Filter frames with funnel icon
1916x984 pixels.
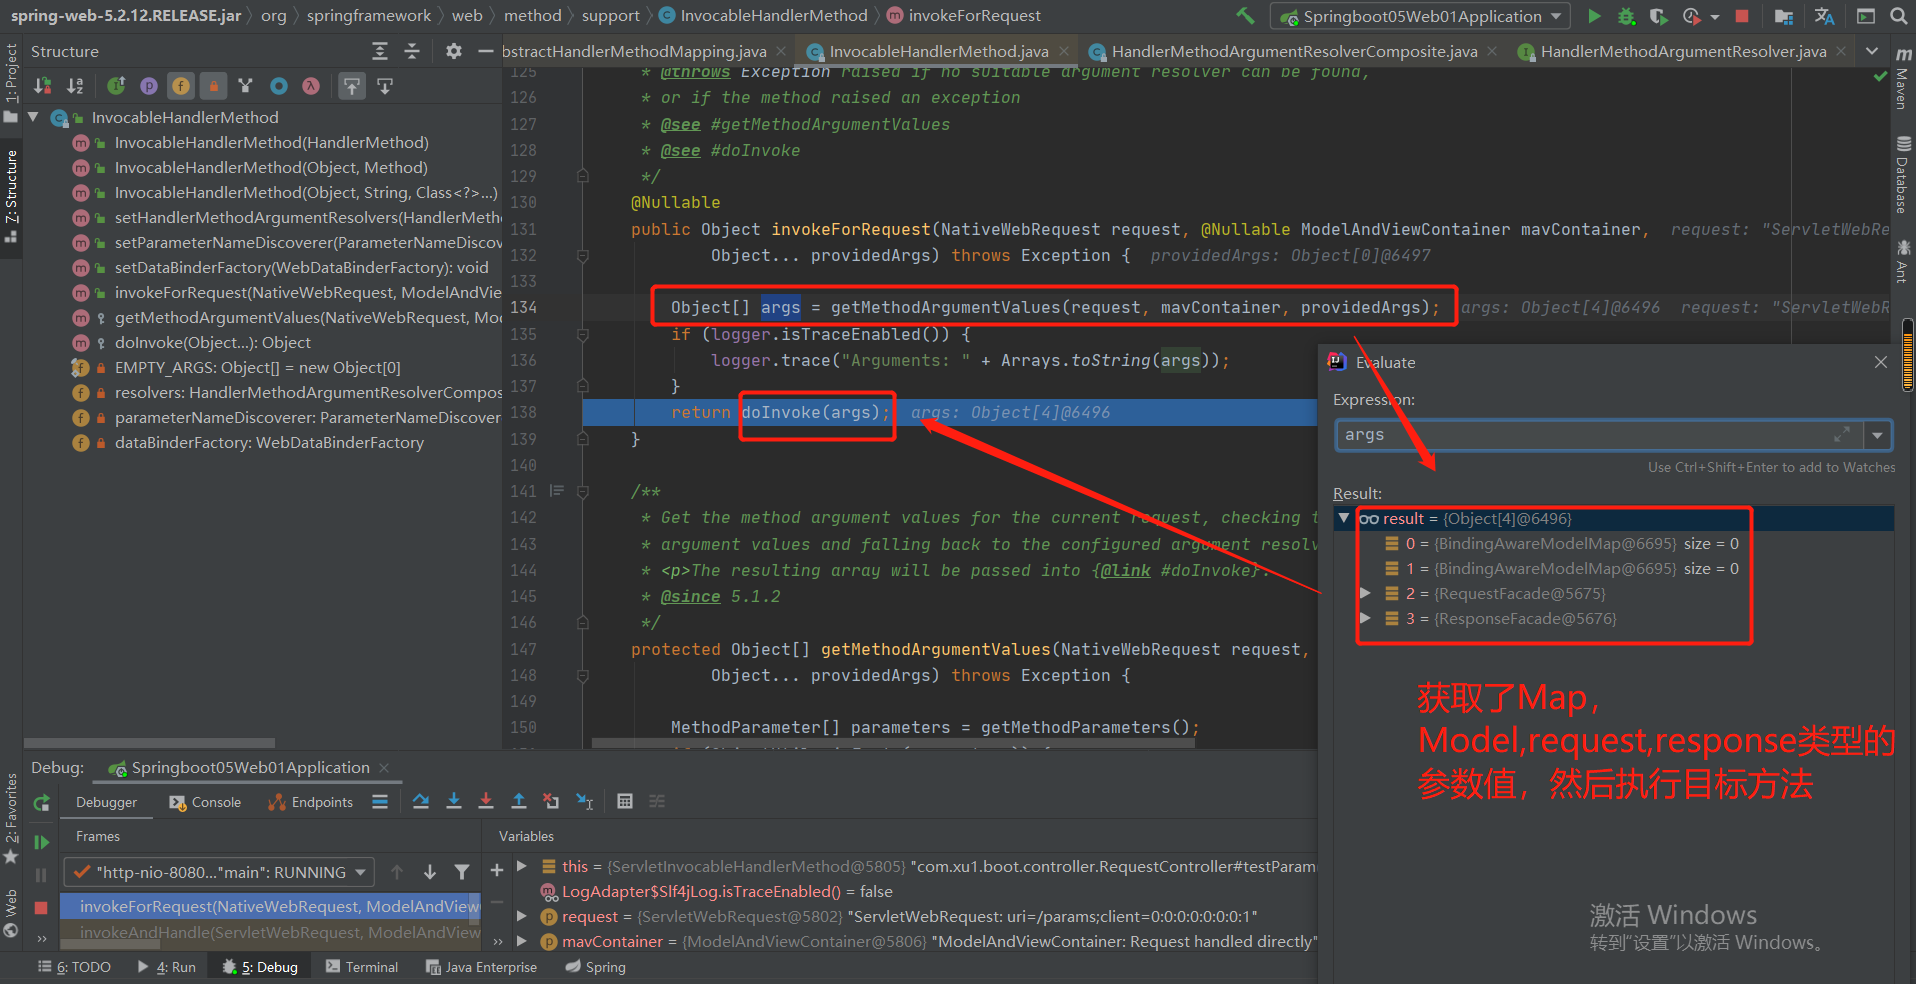coord(462,872)
